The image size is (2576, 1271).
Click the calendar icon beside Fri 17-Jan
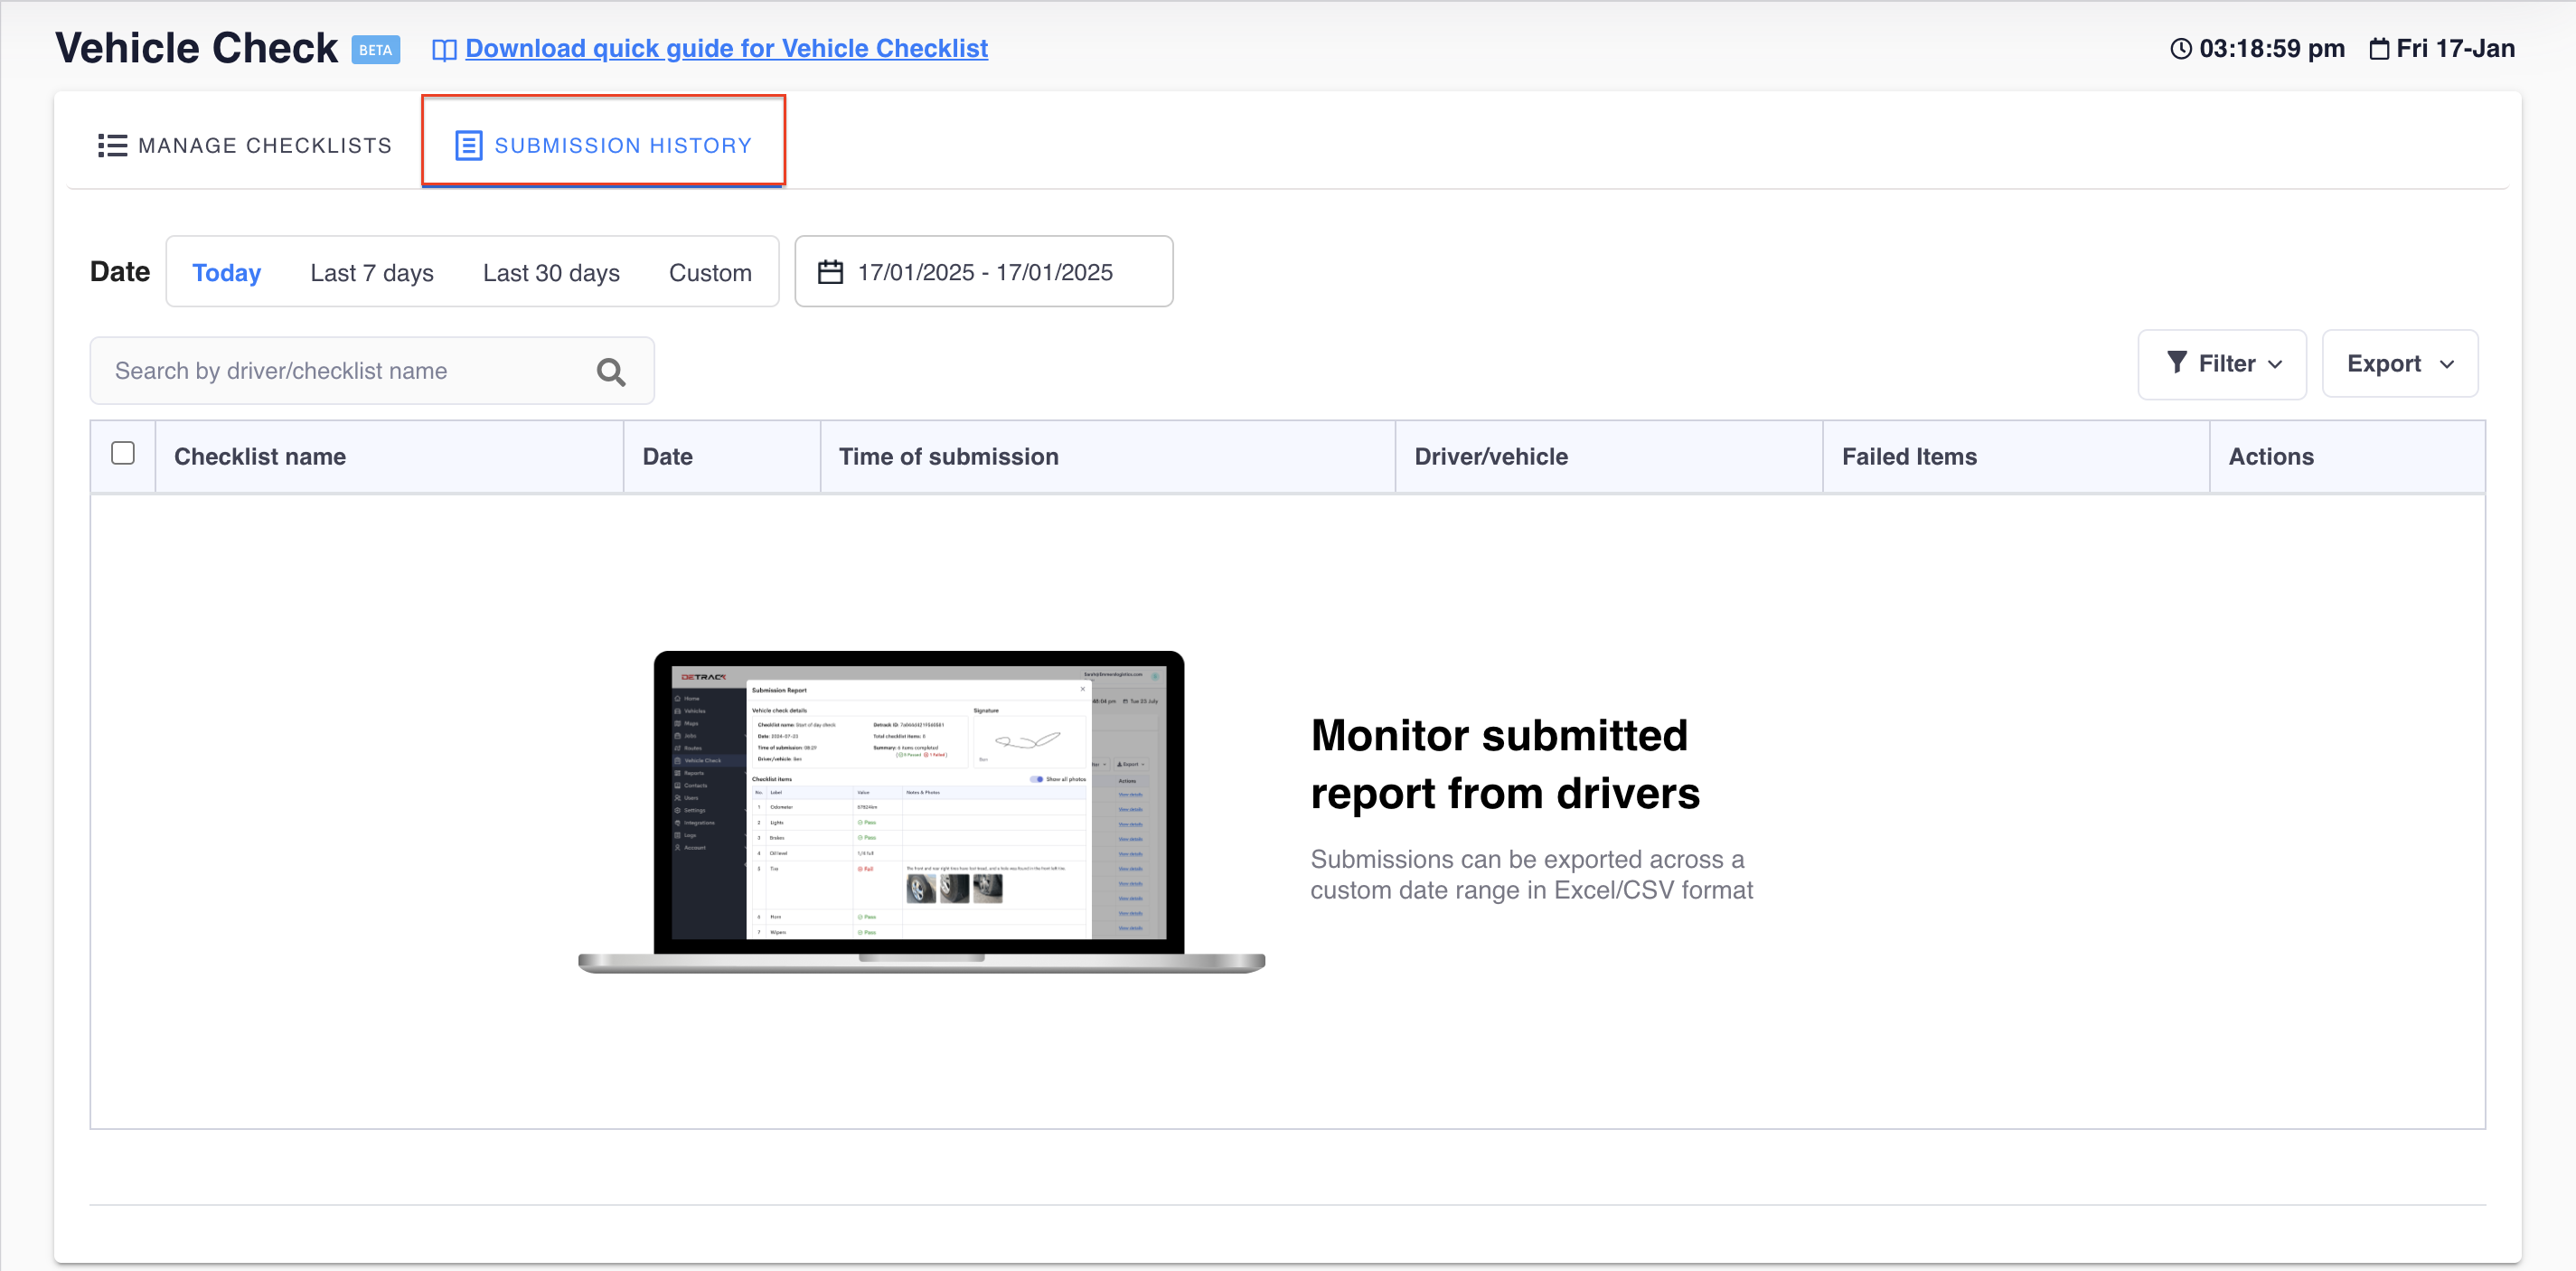pos(2379,49)
